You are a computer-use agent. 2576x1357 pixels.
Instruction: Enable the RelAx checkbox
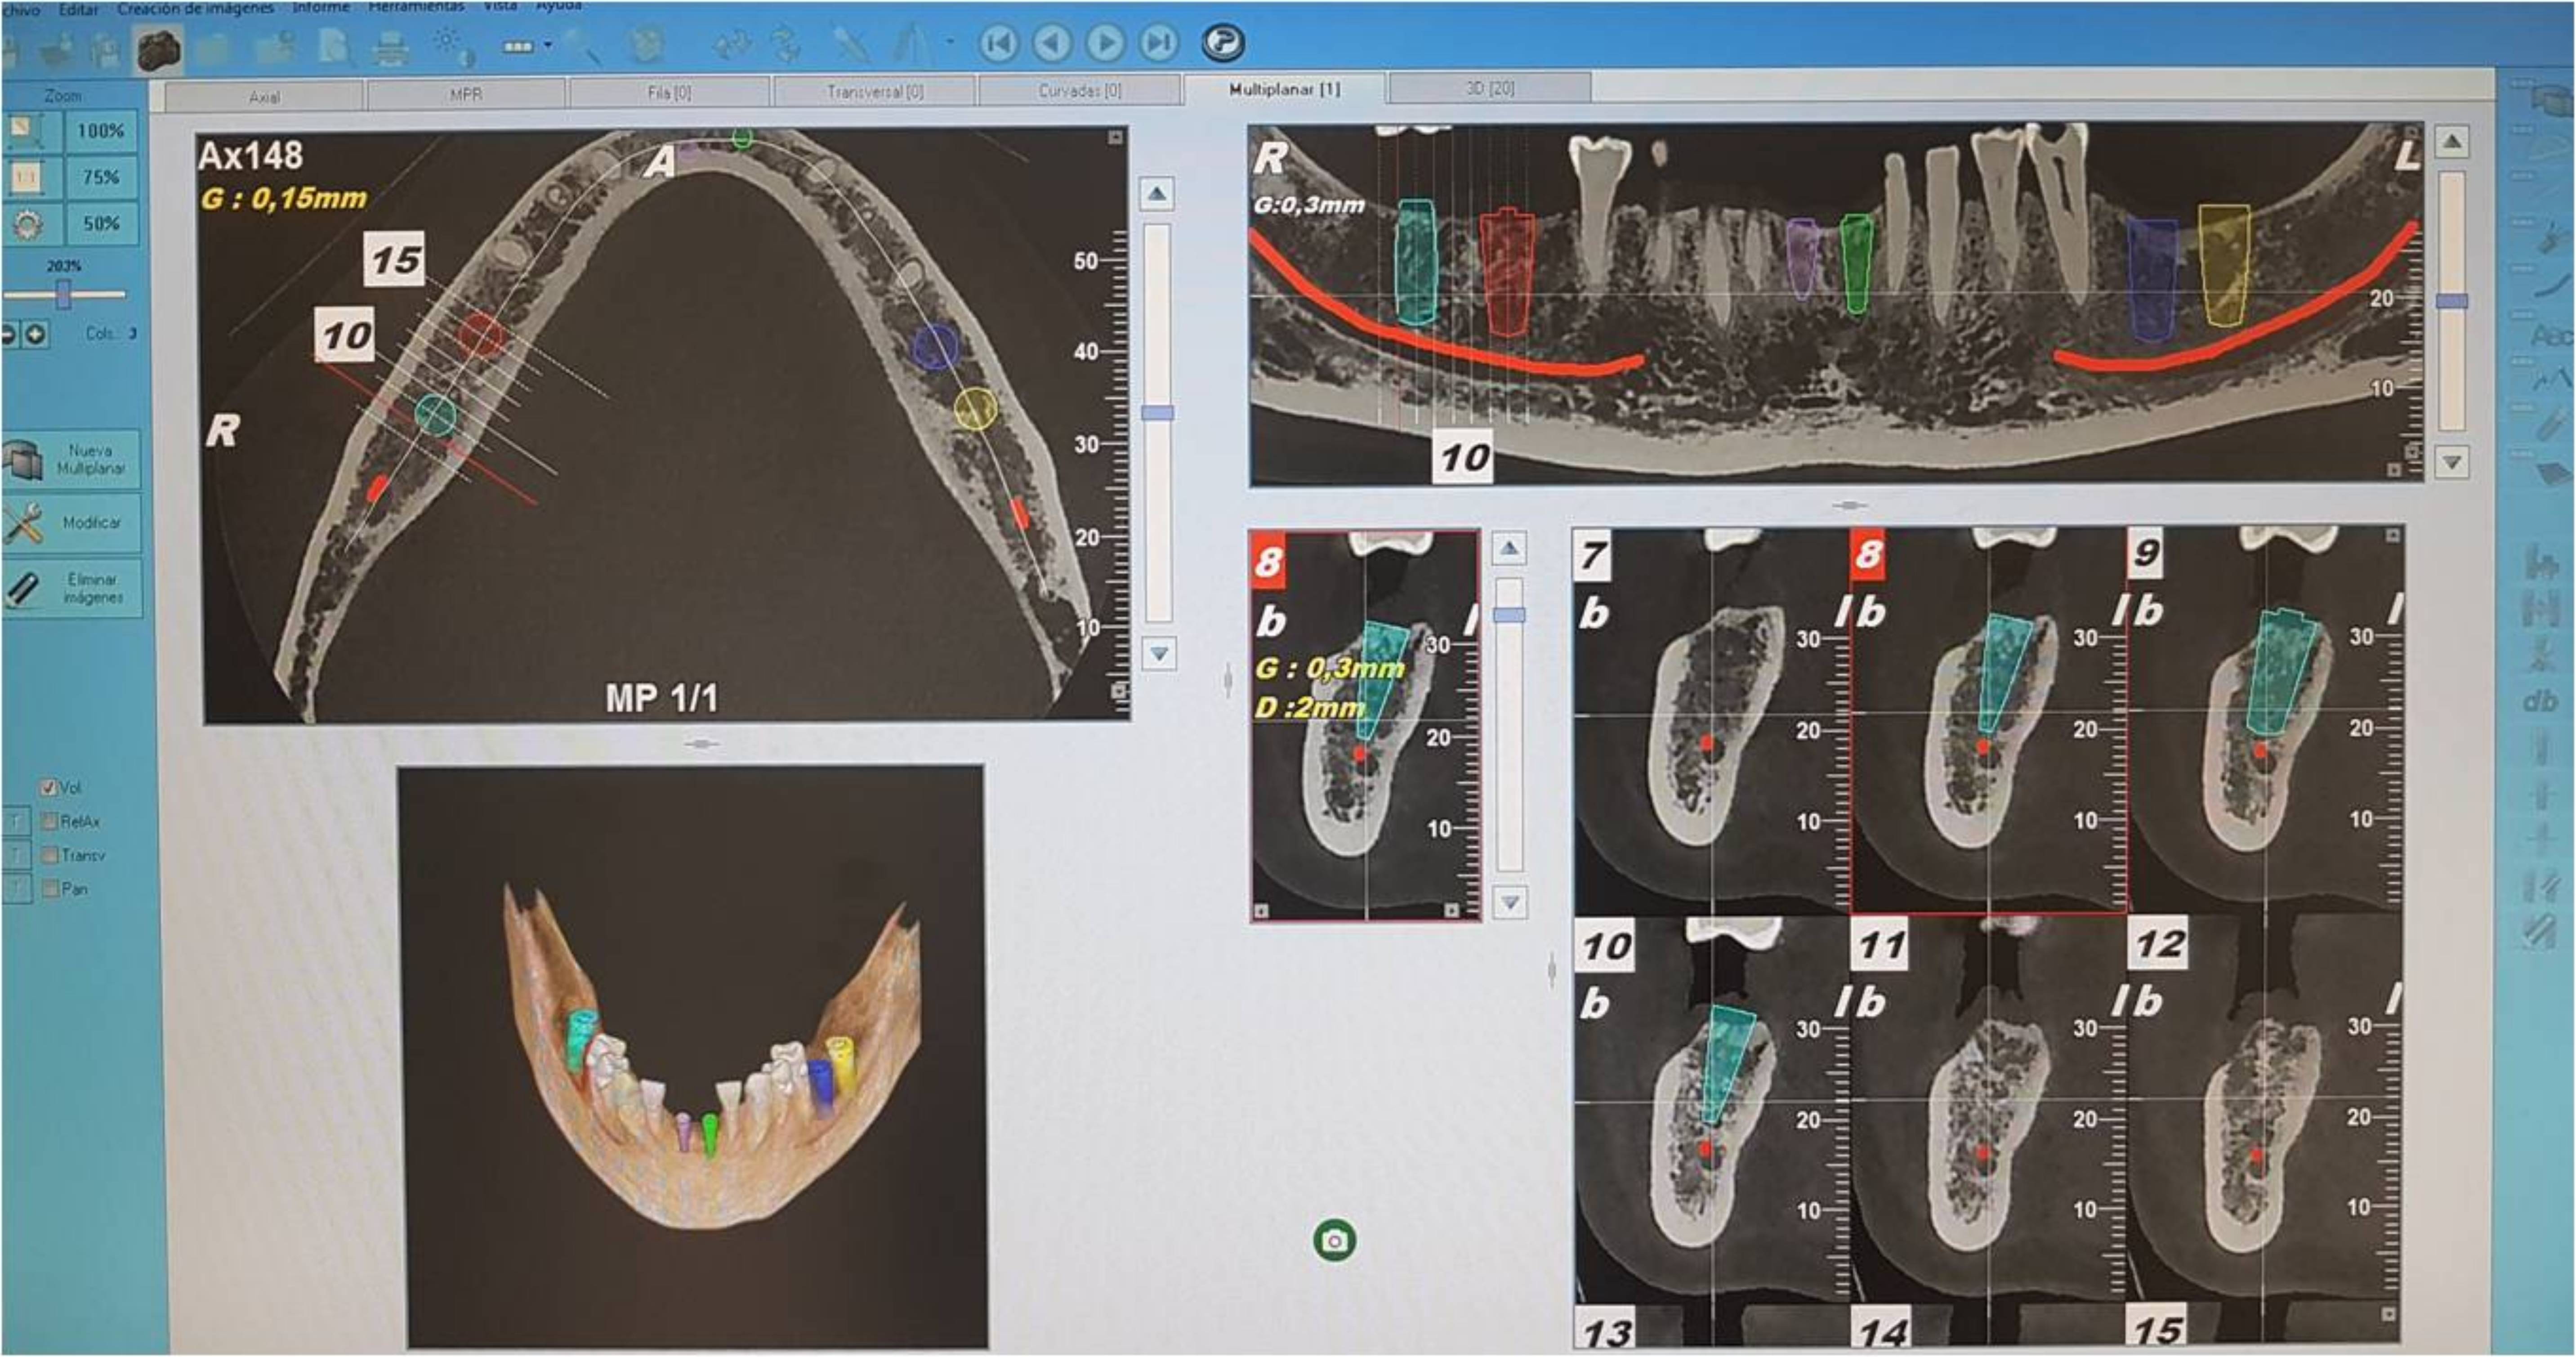[48, 822]
